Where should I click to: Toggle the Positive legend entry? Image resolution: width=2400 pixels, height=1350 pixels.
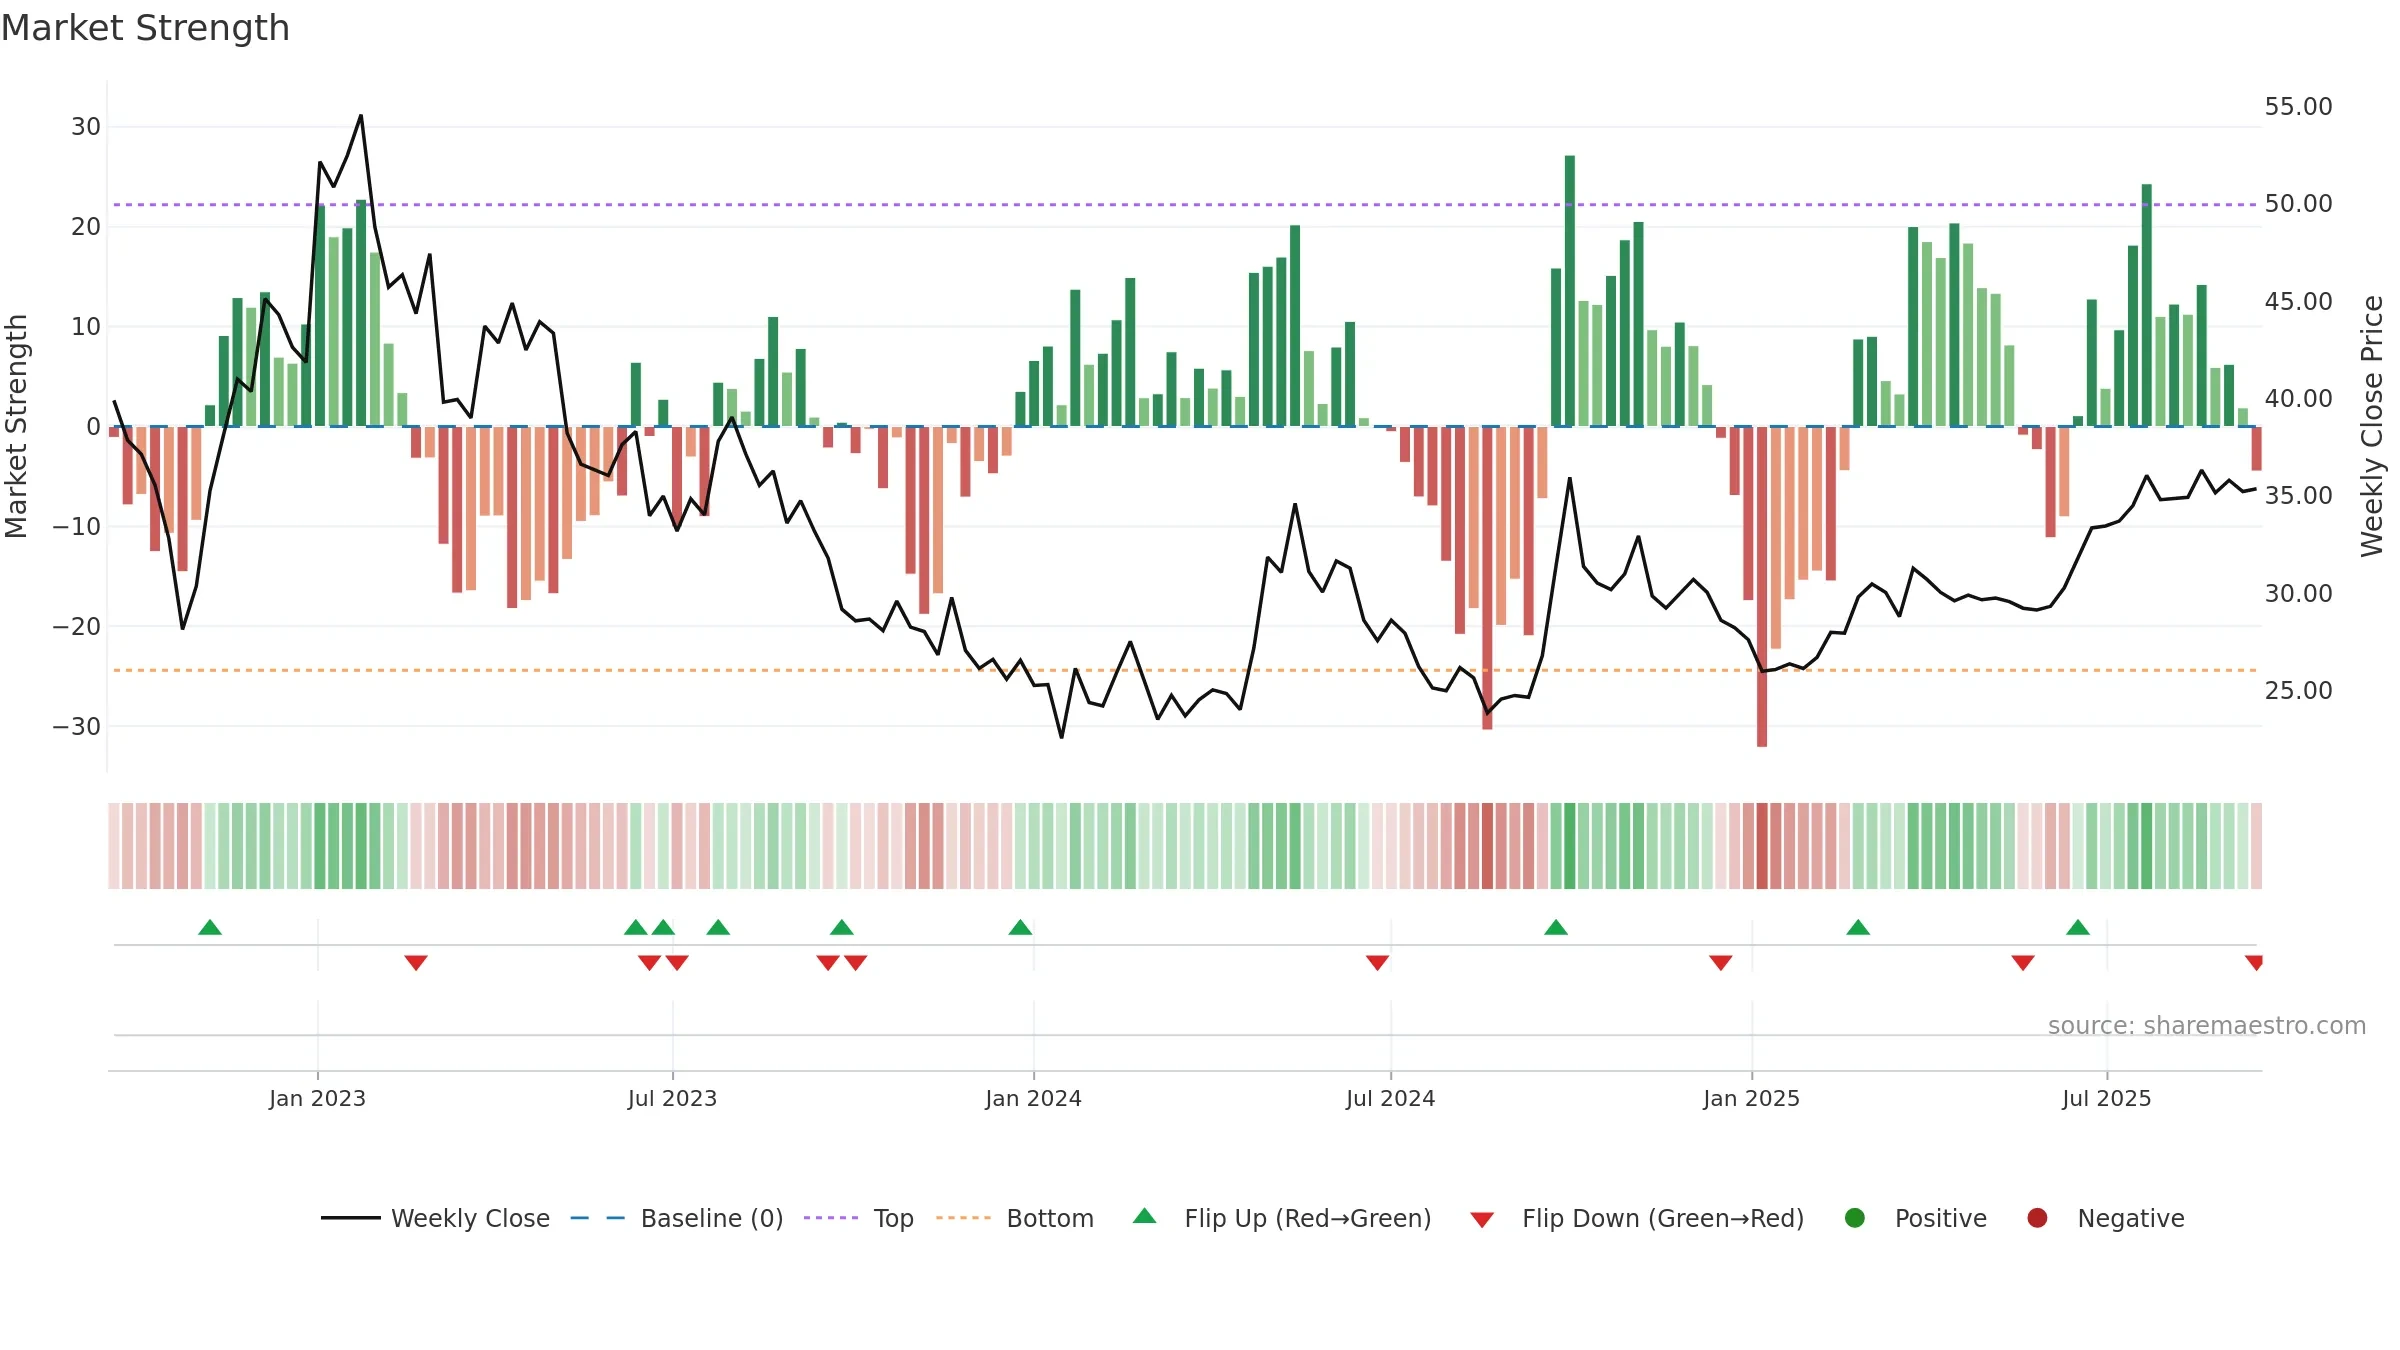(1915, 1218)
